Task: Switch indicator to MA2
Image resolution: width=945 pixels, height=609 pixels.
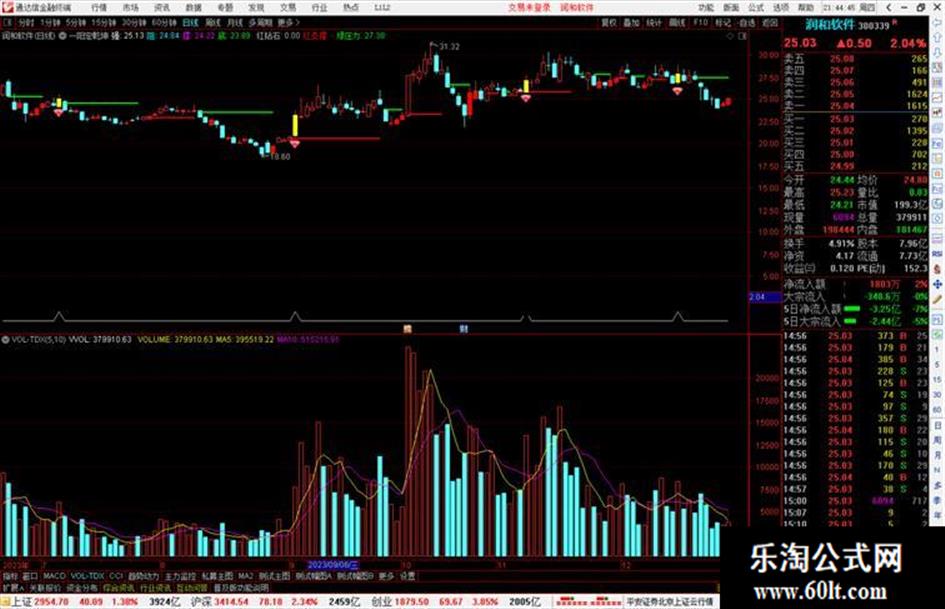Action: pos(245,576)
